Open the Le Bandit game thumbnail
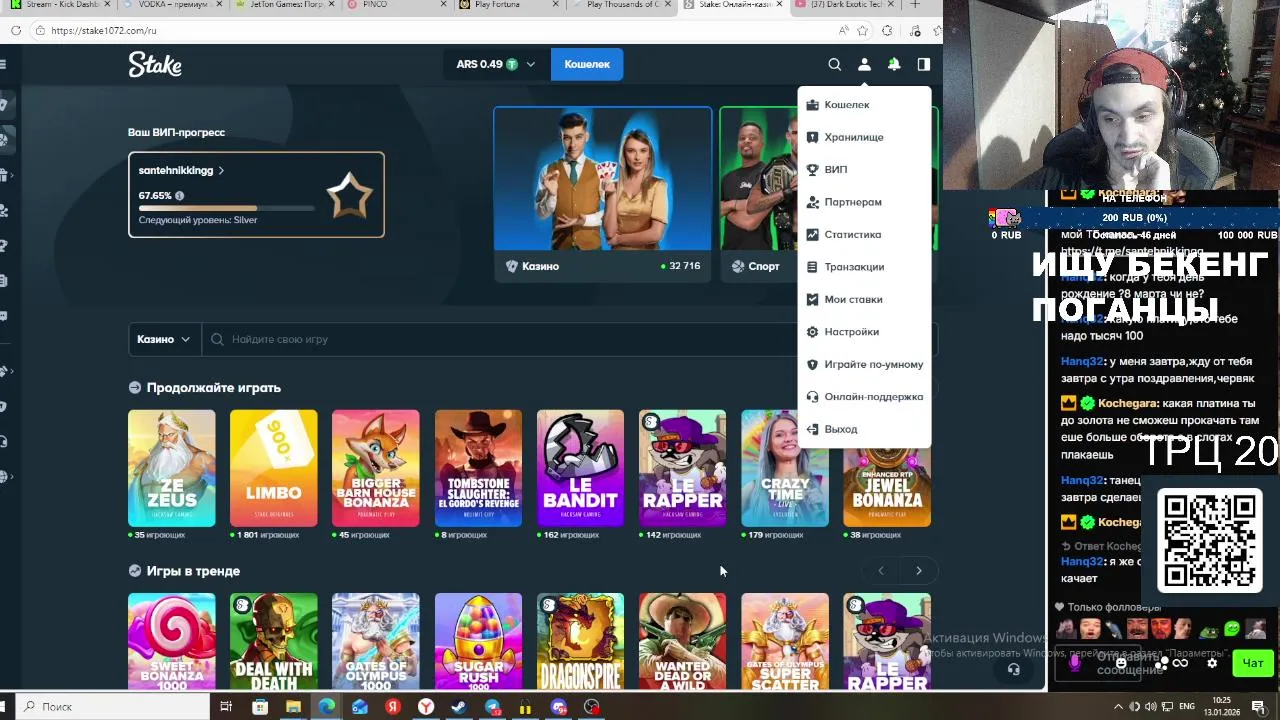The image size is (1280, 720). (x=580, y=468)
